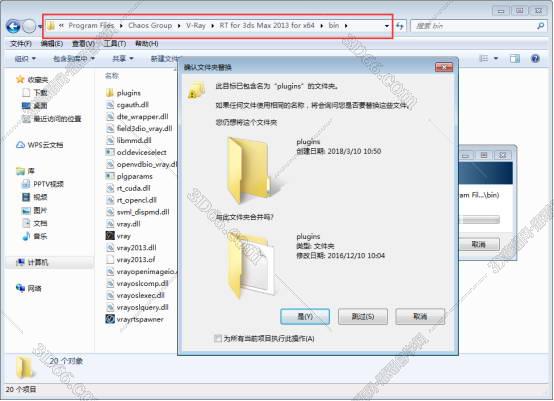Screen dimensions: 554x401
Task: Select the vrayrtspawner application icon
Action: [110, 319]
